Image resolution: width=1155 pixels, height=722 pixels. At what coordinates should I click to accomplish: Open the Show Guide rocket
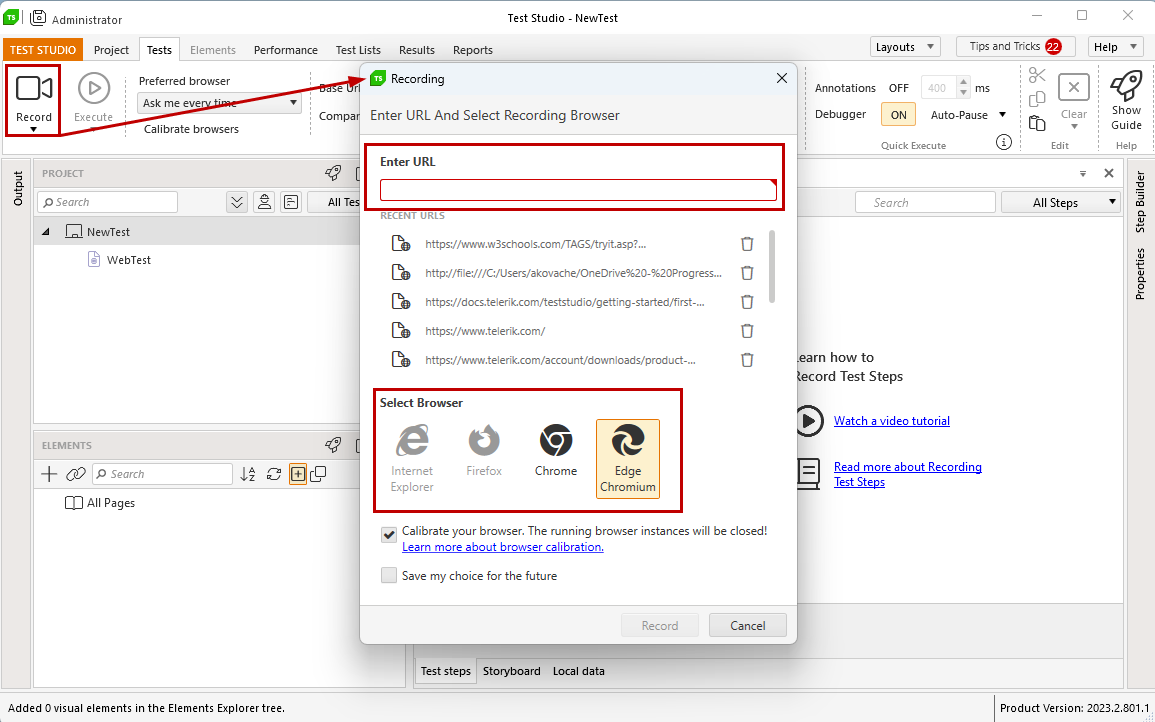[x=1126, y=85]
